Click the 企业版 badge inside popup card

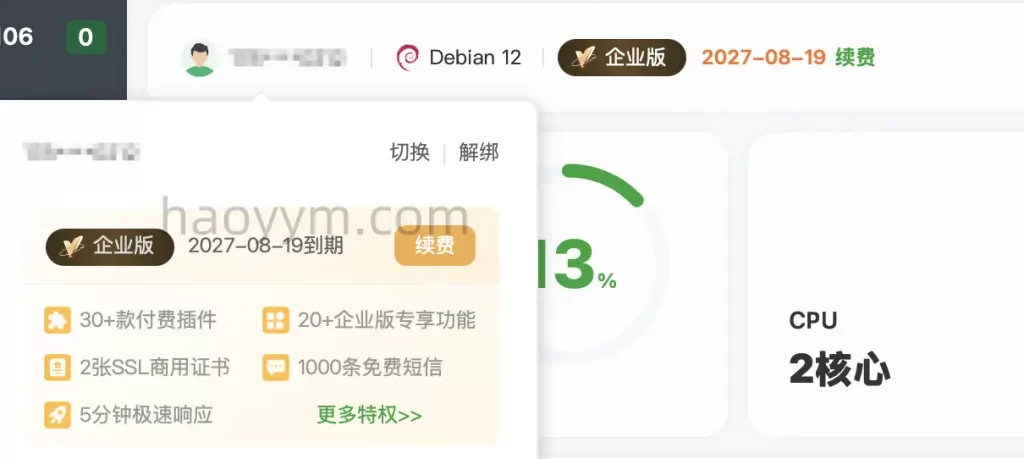tap(110, 247)
